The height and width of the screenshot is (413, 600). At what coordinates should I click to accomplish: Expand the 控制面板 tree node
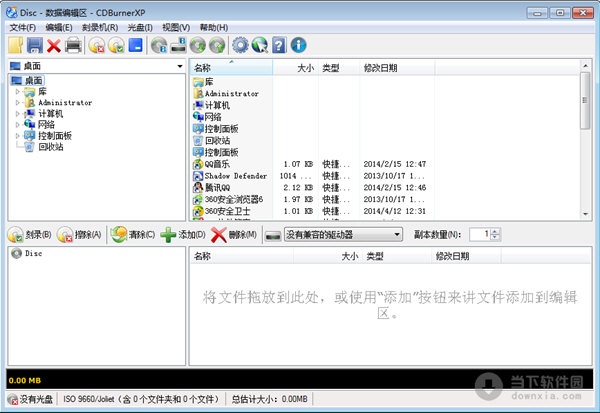(17, 136)
